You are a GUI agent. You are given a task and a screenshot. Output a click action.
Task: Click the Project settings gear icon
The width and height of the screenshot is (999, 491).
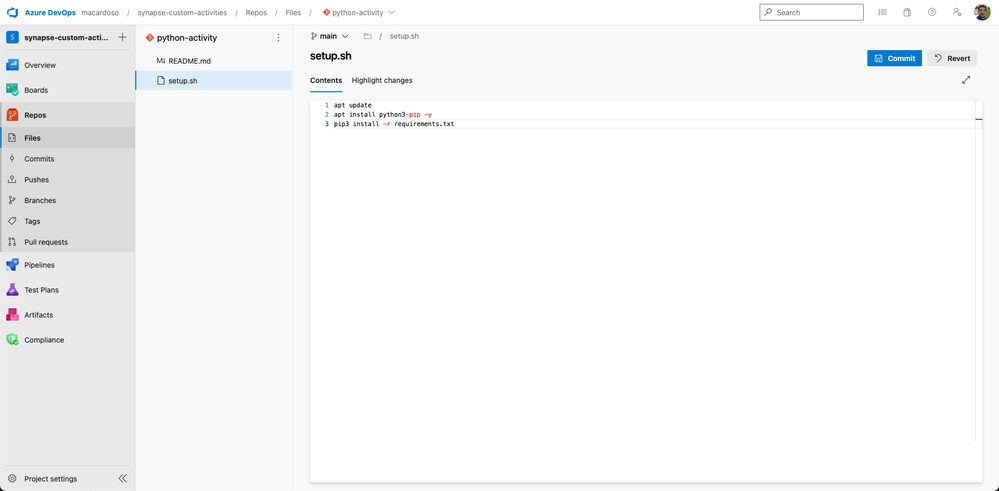(x=12, y=478)
